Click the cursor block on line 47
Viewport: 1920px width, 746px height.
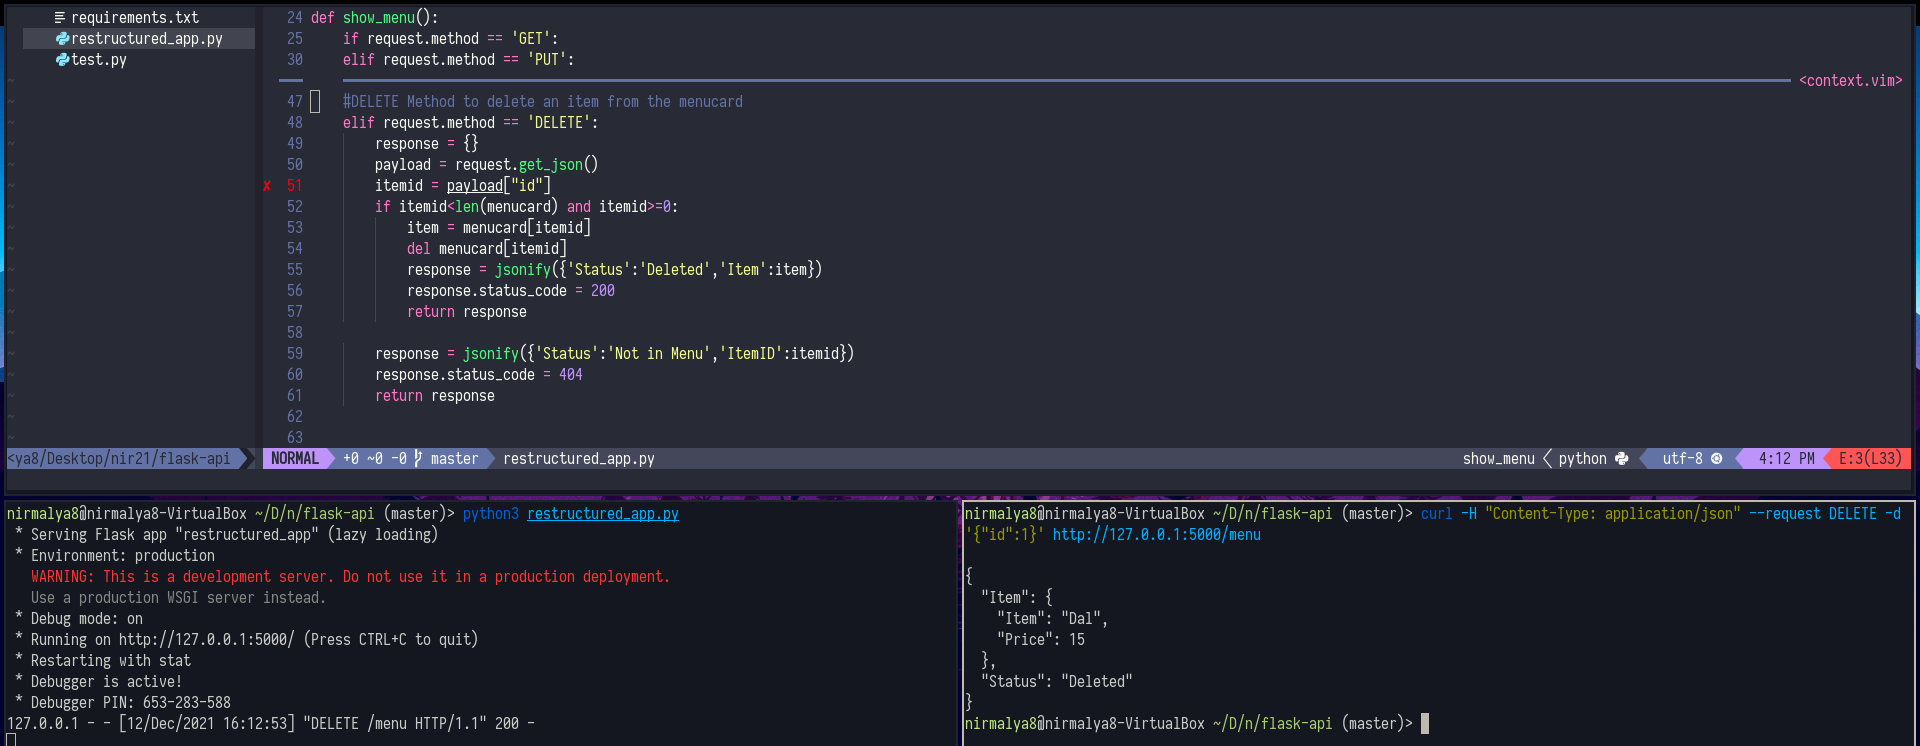[x=315, y=102]
